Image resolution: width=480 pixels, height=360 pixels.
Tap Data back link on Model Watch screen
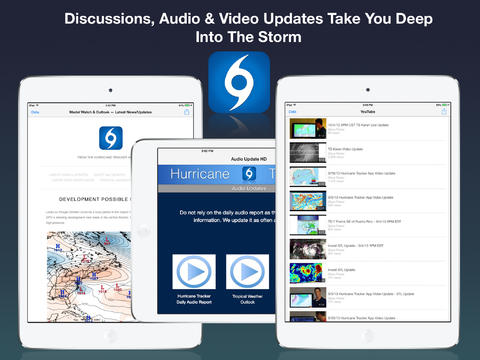35,112
